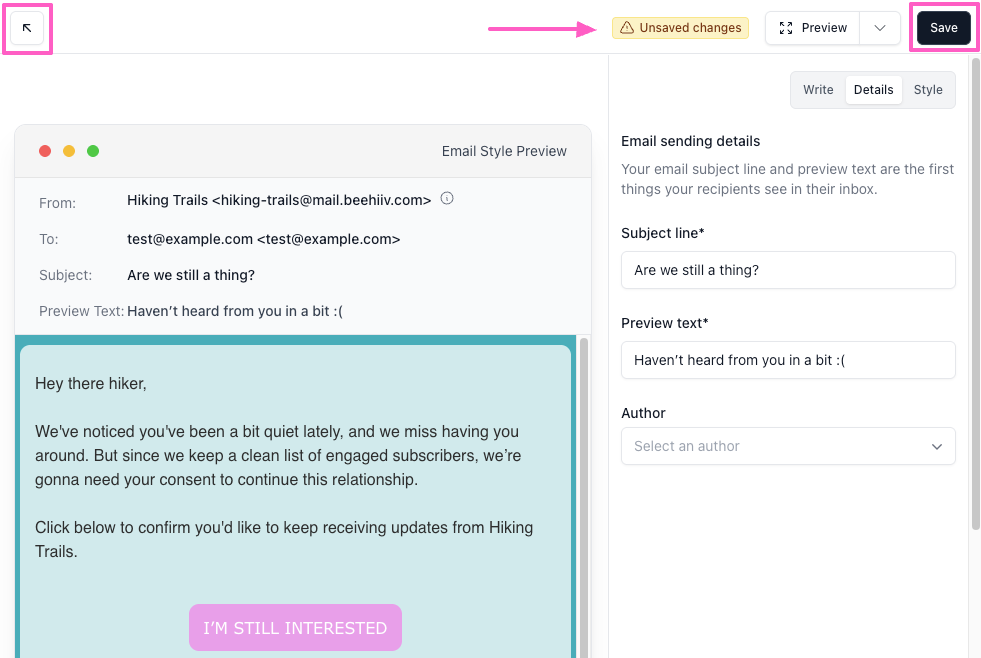Switch to the Write tab
The height and width of the screenshot is (658, 981).
click(x=818, y=90)
